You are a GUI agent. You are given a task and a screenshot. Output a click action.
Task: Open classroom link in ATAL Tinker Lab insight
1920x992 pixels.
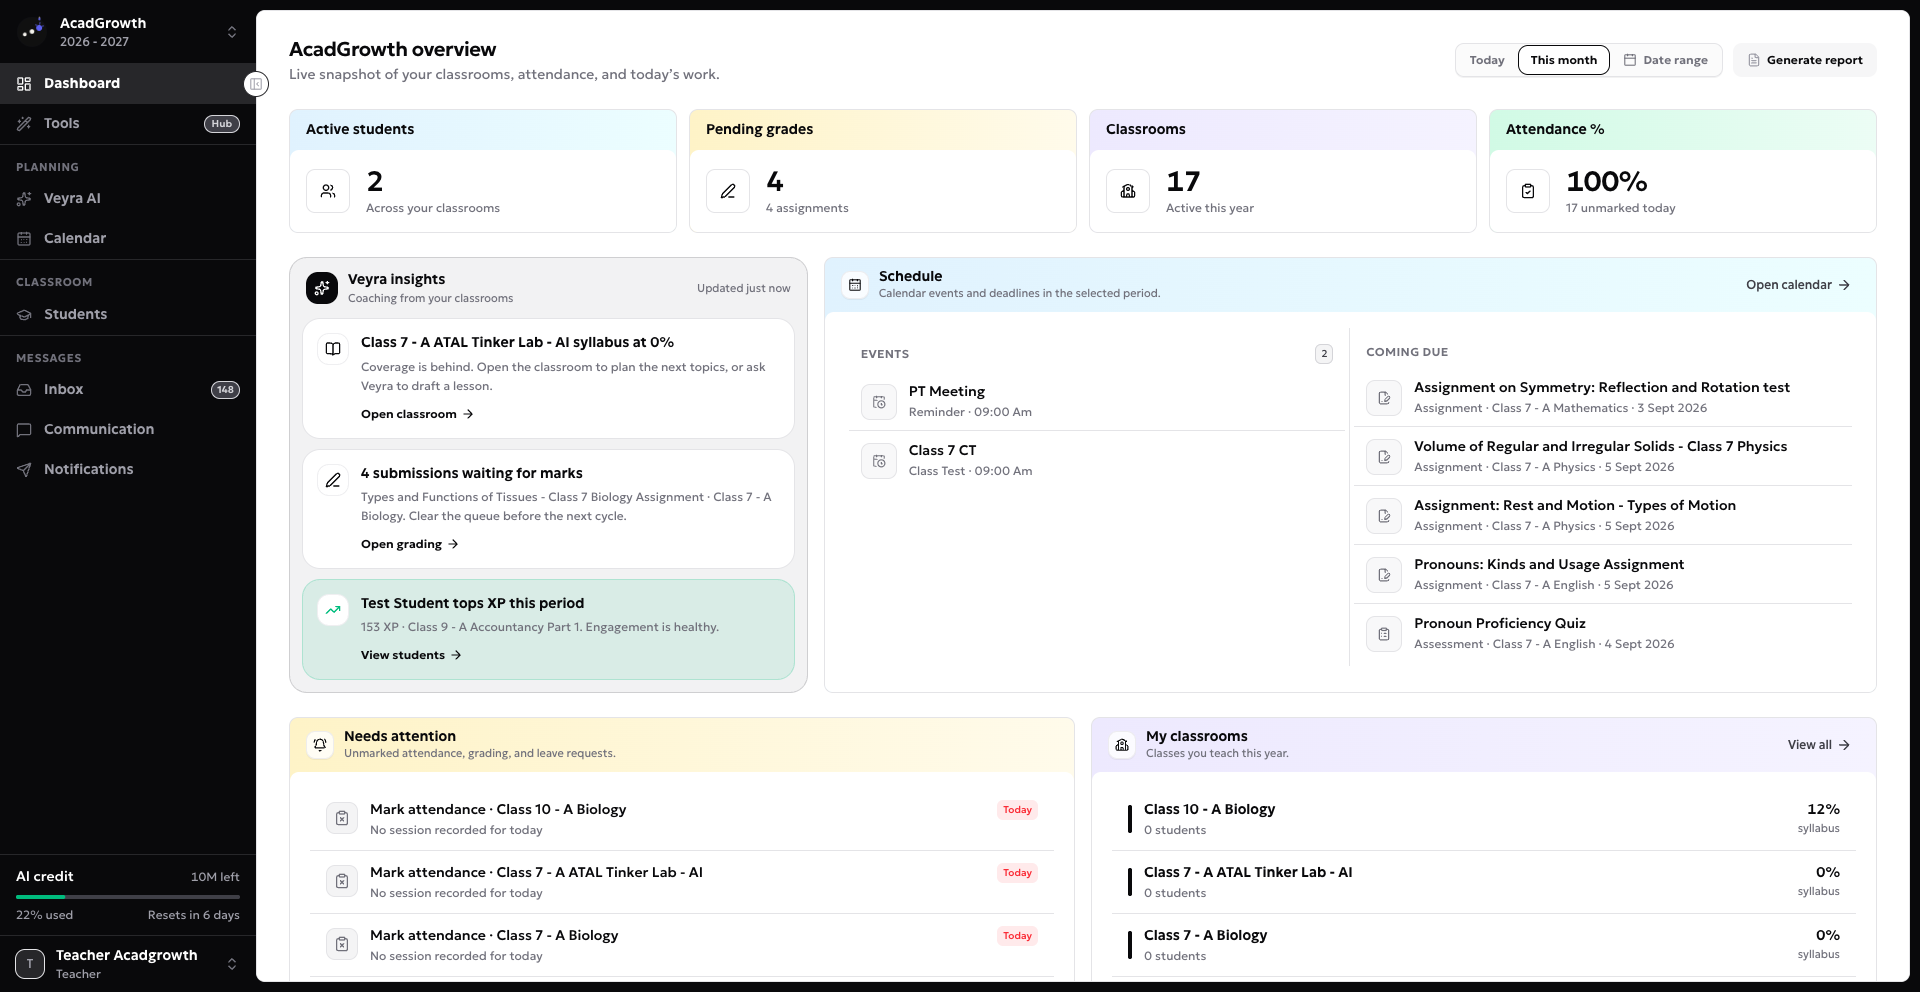coord(417,414)
